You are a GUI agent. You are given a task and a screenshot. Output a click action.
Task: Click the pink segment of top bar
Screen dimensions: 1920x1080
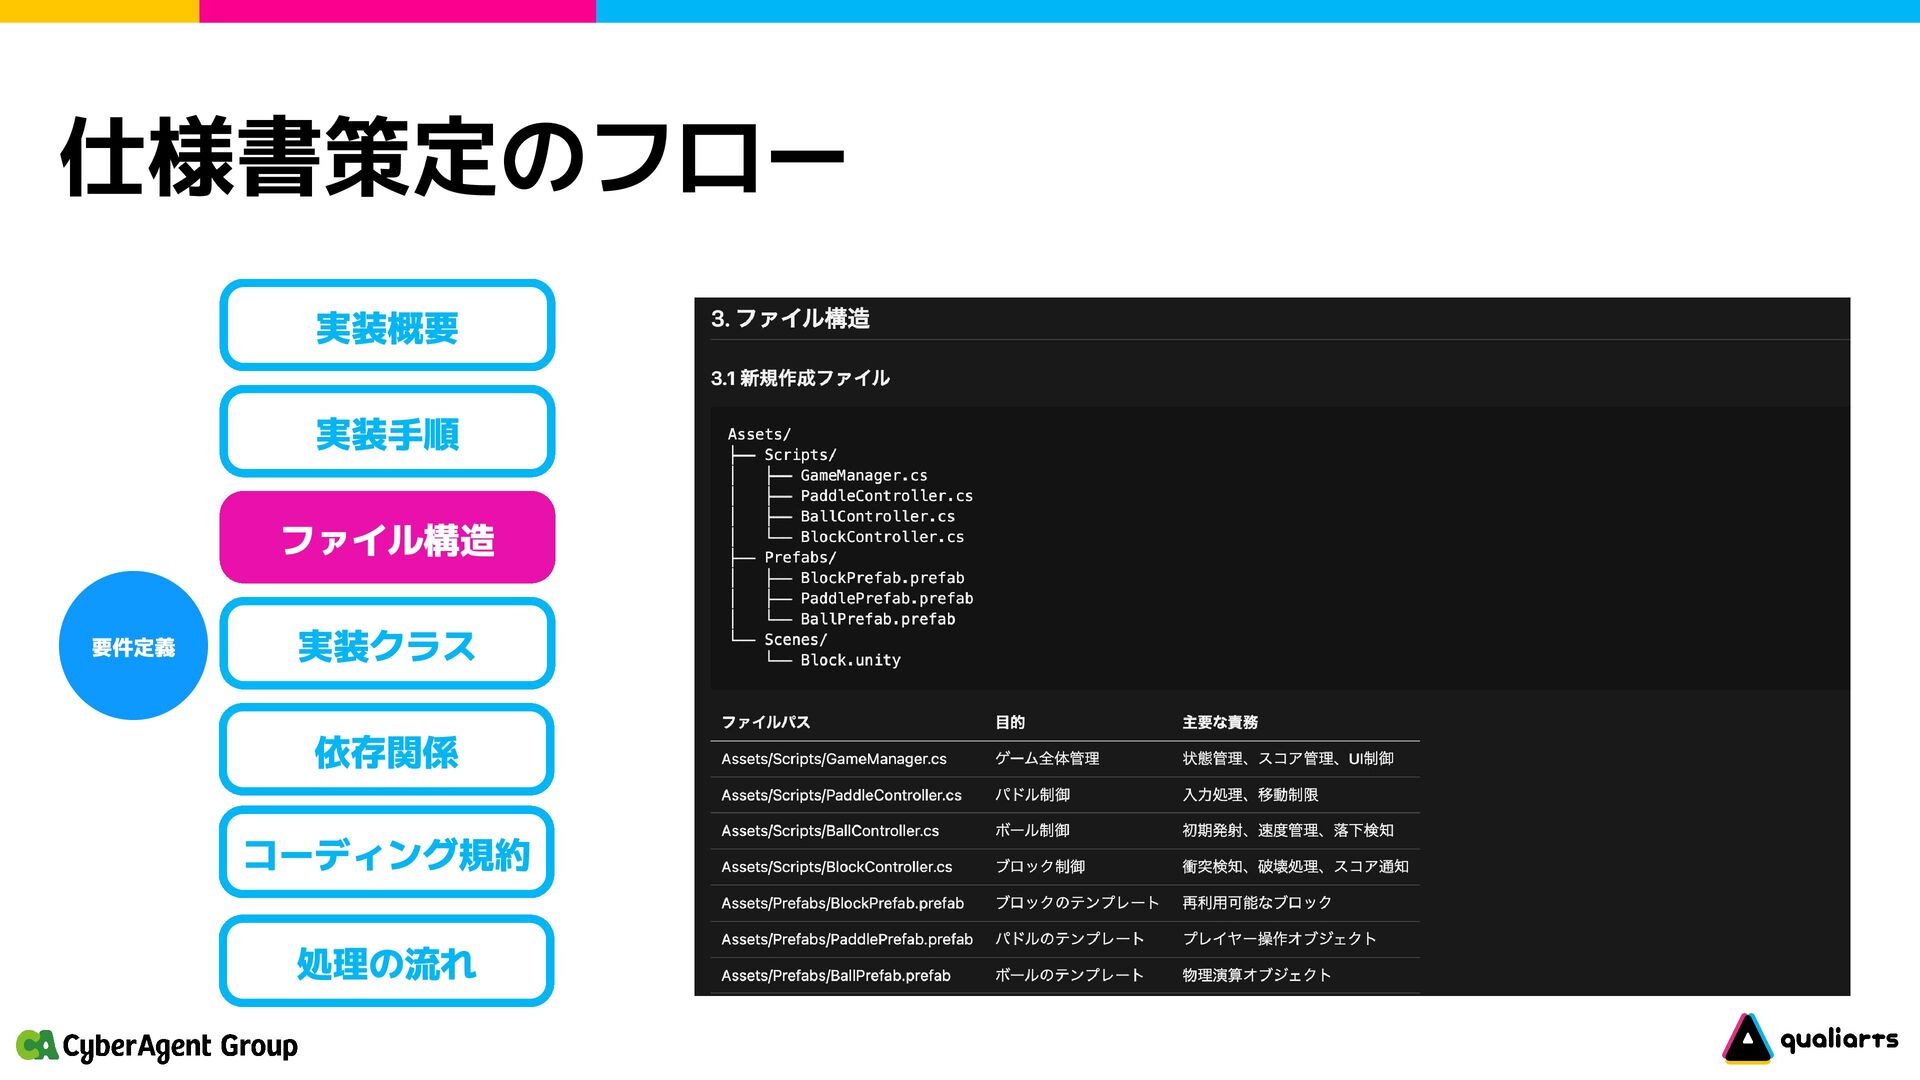pyautogui.click(x=397, y=11)
